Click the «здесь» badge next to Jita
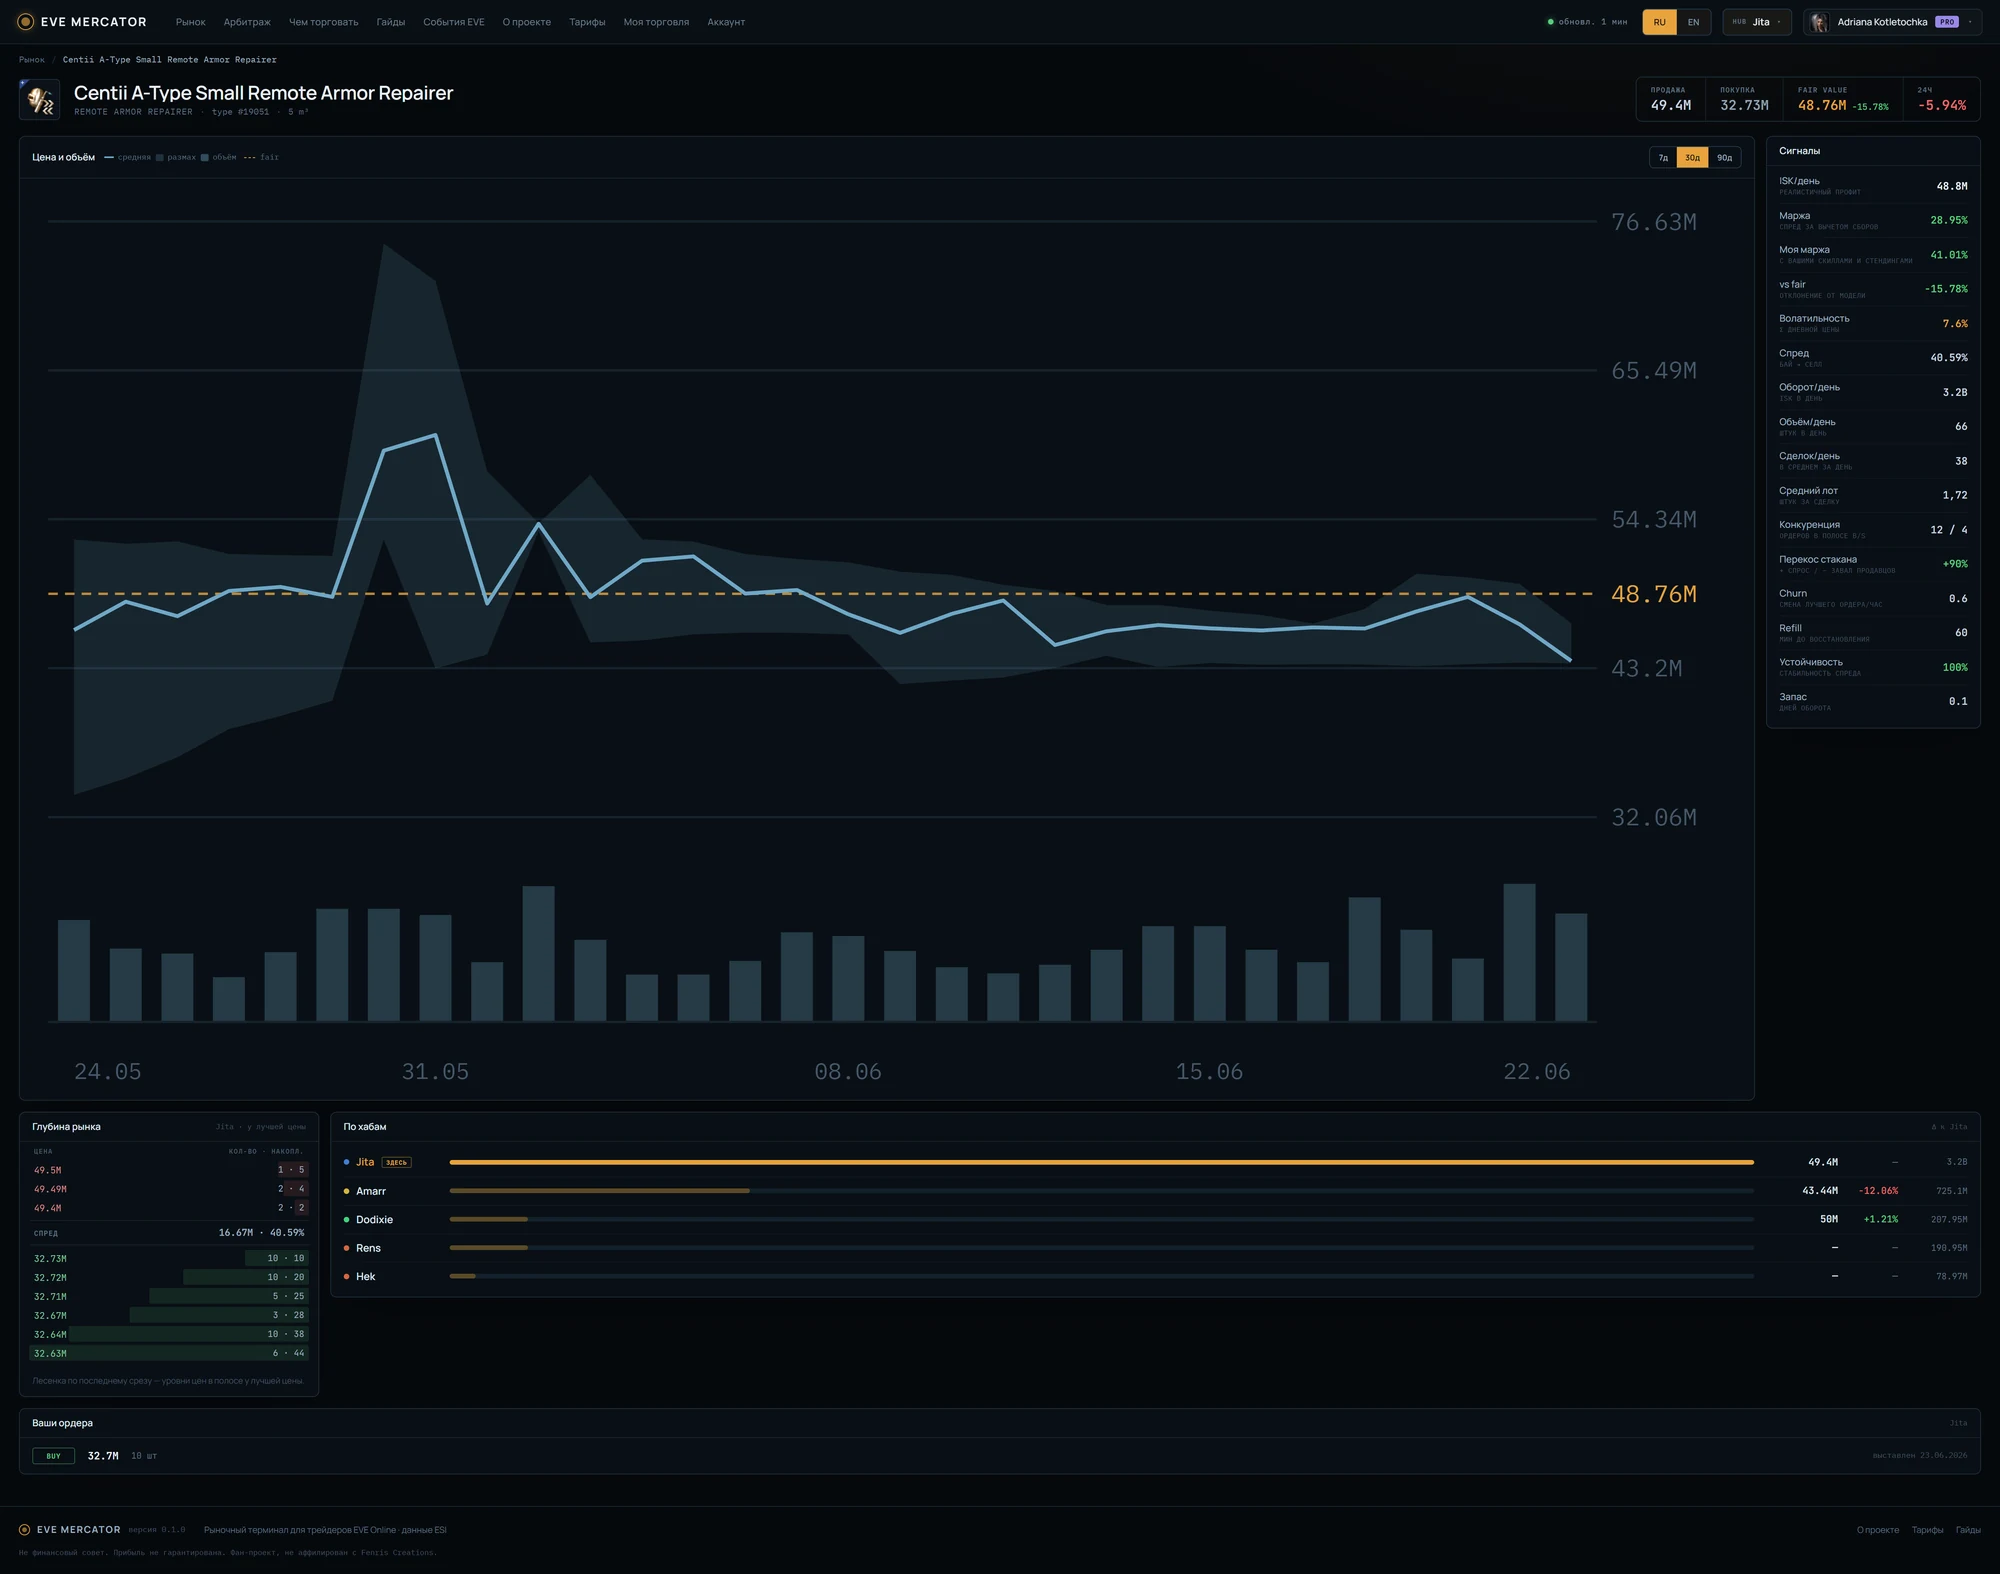Viewport: 2000px width, 1574px height. (x=397, y=1163)
